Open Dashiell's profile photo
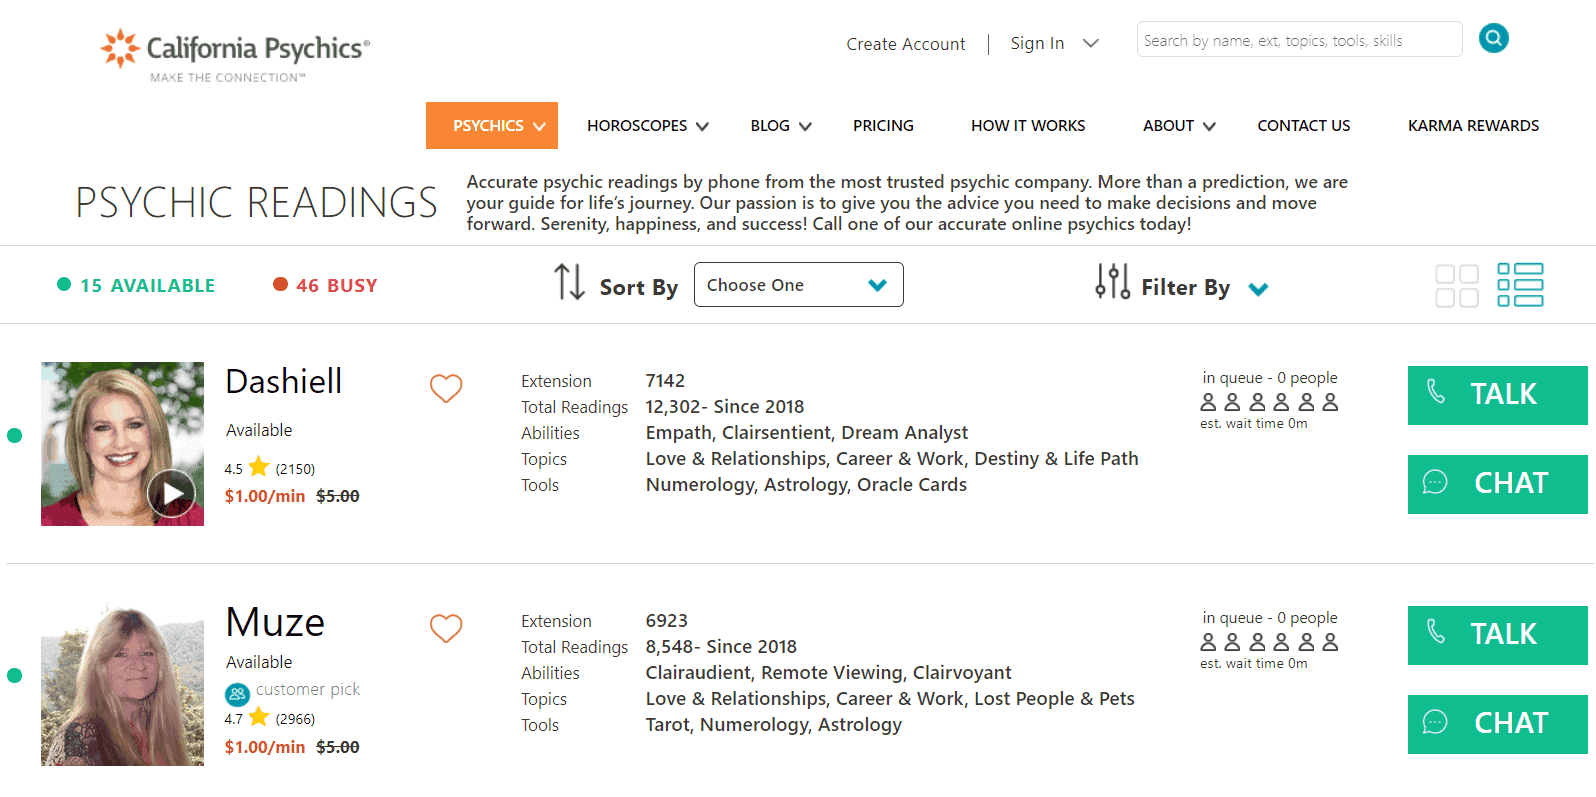This screenshot has height=797, width=1596. click(x=122, y=444)
